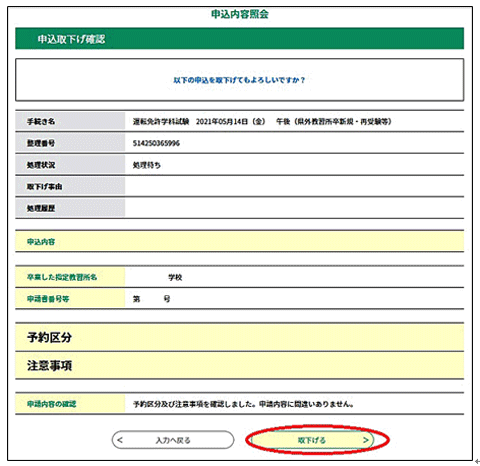
Task: Click the left chevron on 入力へ戻る
Action: (x=120, y=440)
